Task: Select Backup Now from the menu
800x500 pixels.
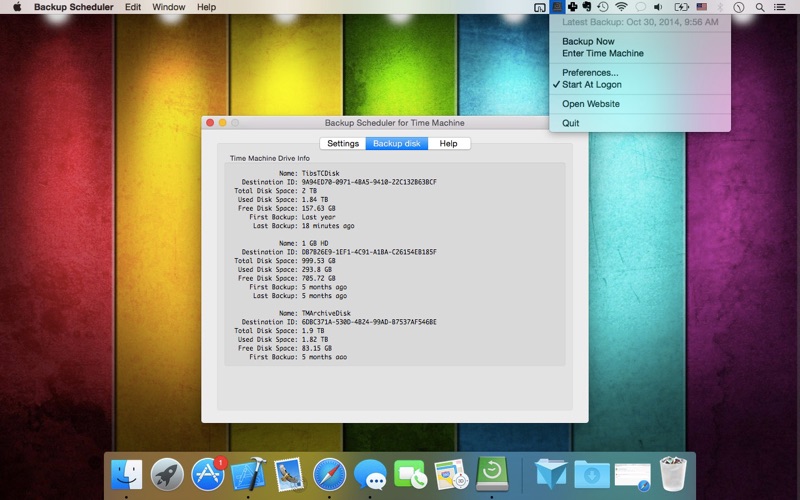Action: coord(588,41)
